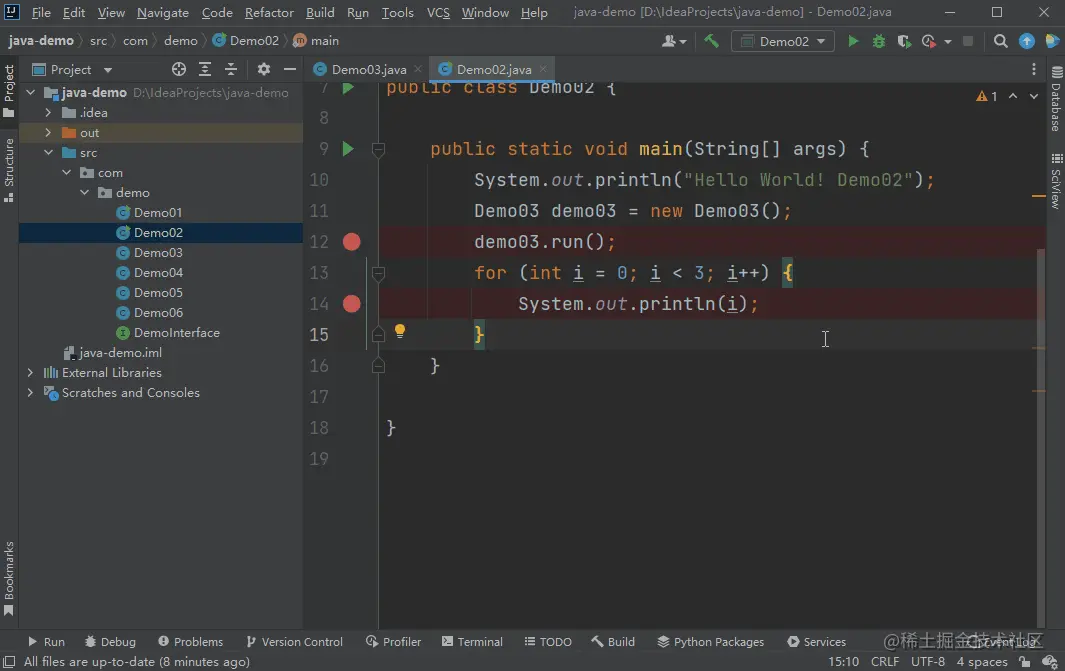Open the File menu
1065x671 pixels.
point(41,12)
